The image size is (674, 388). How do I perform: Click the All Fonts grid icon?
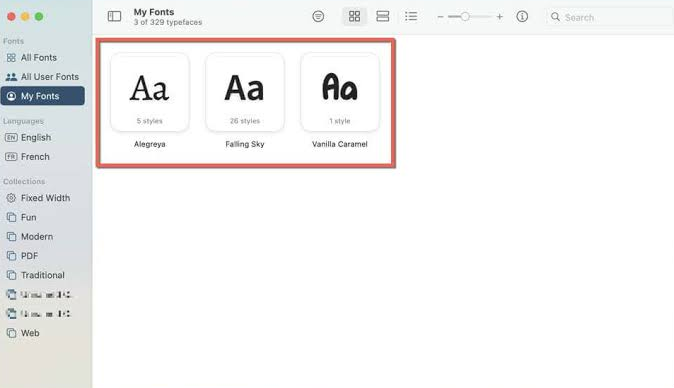point(11,58)
